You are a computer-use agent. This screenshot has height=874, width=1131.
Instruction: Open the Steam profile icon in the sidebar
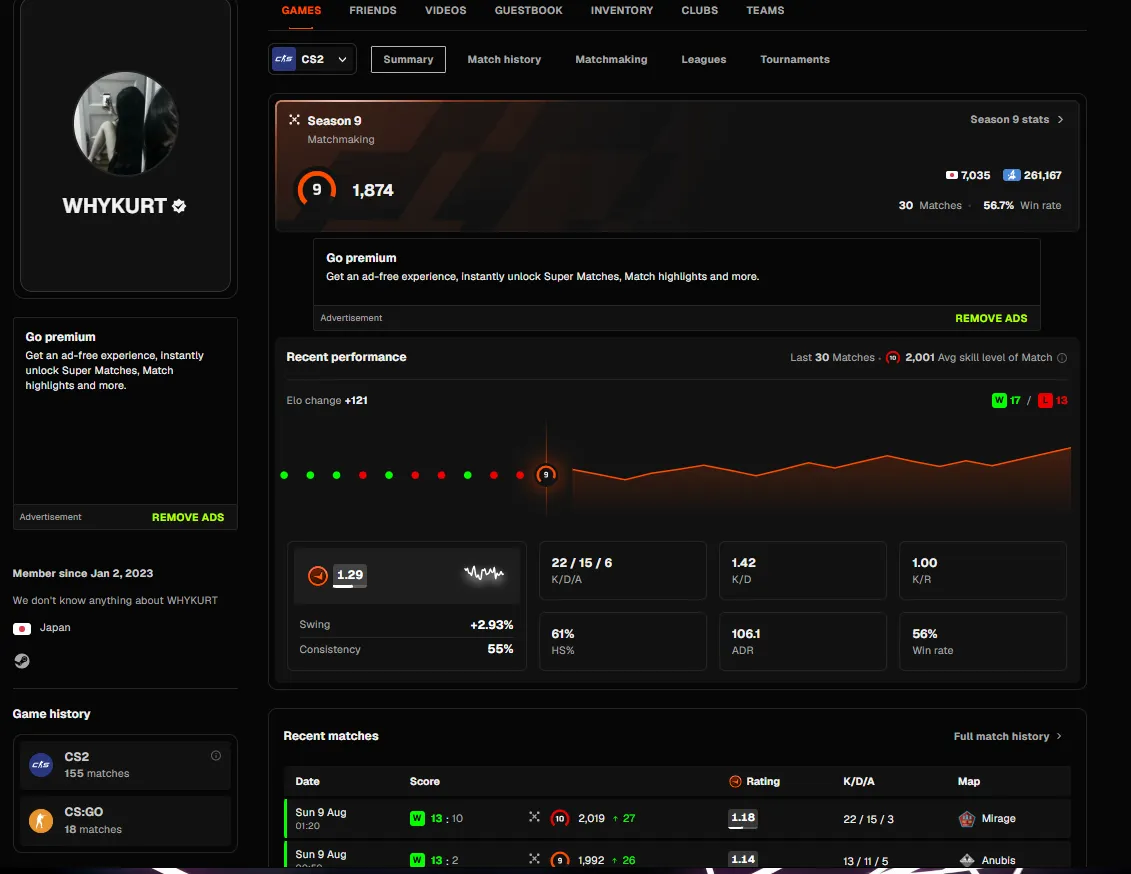[22, 661]
